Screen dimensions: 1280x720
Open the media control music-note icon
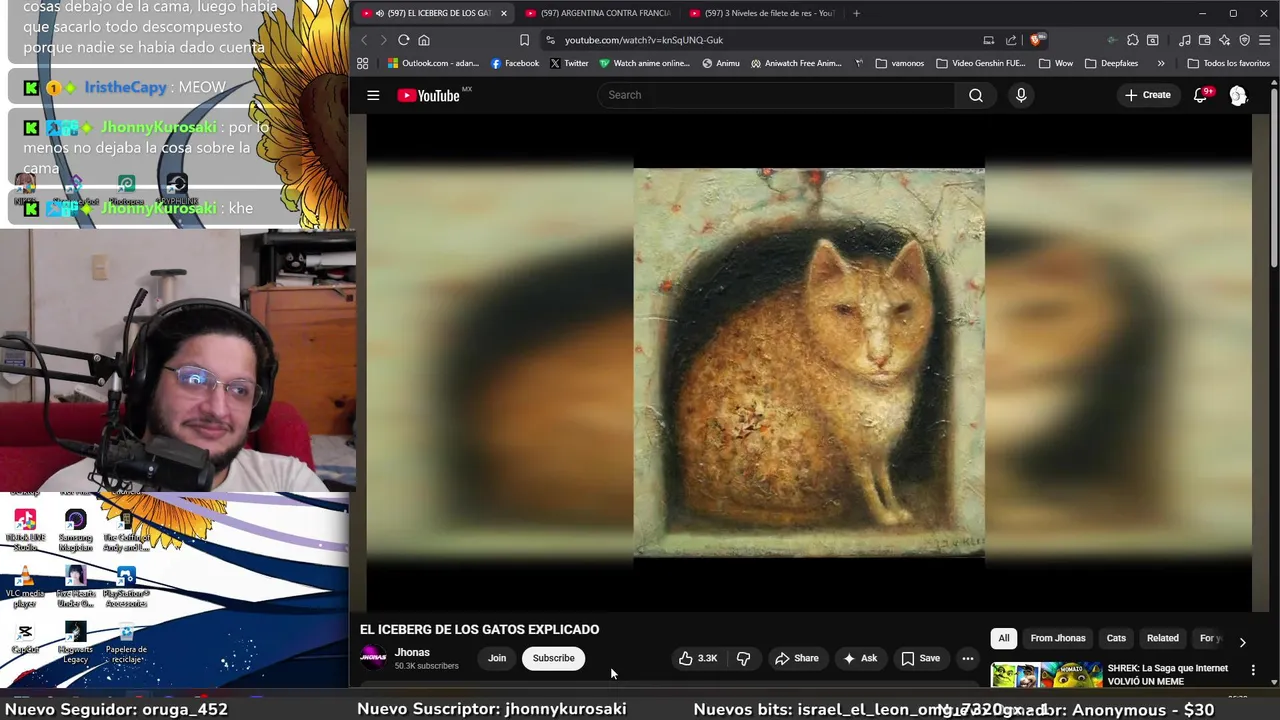(1185, 40)
